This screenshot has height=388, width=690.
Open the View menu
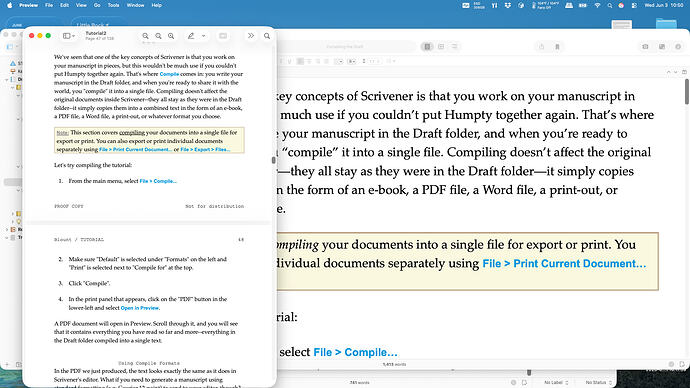click(81, 5)
